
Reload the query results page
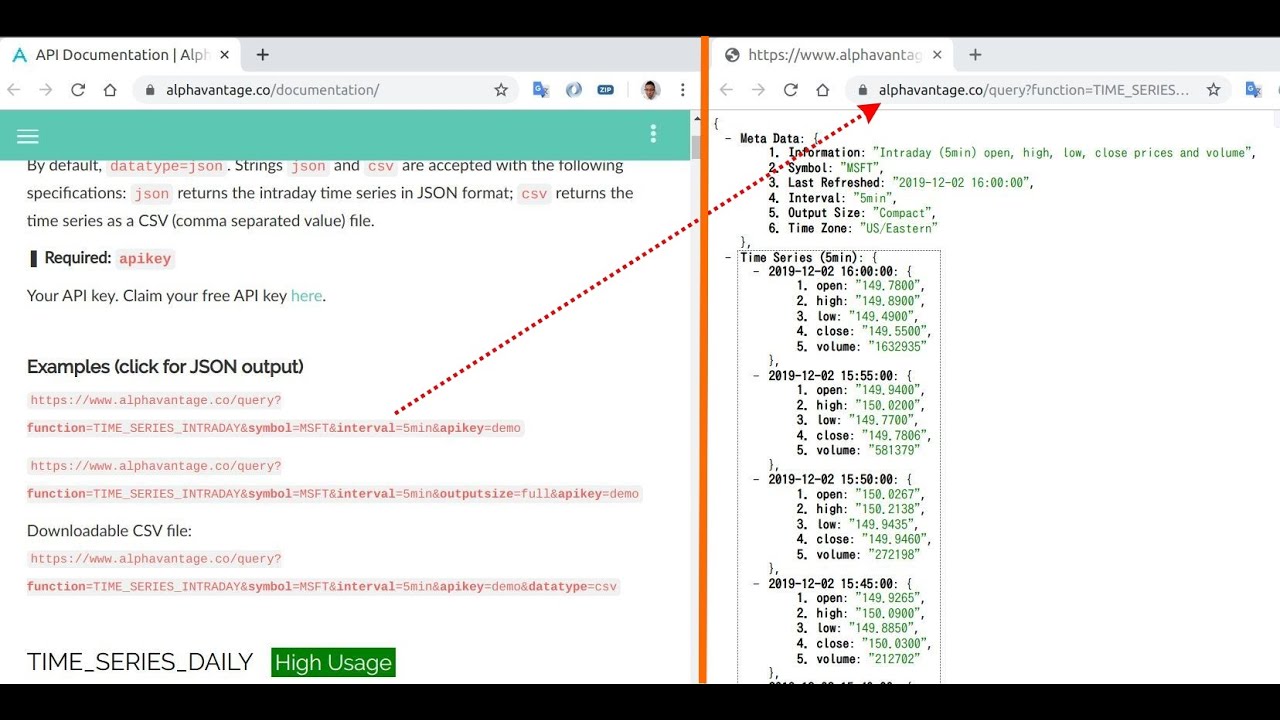pos(790,89)
